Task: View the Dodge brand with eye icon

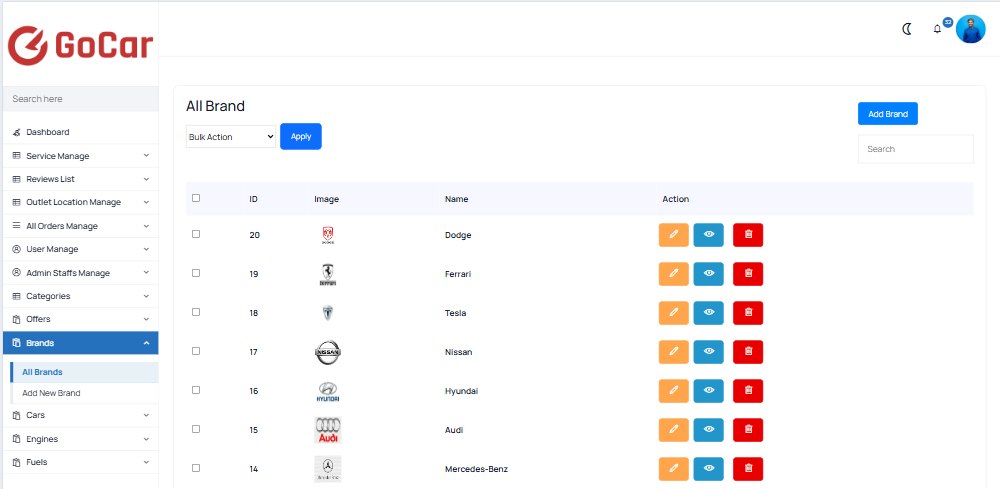Action: (x=709, y=235)
